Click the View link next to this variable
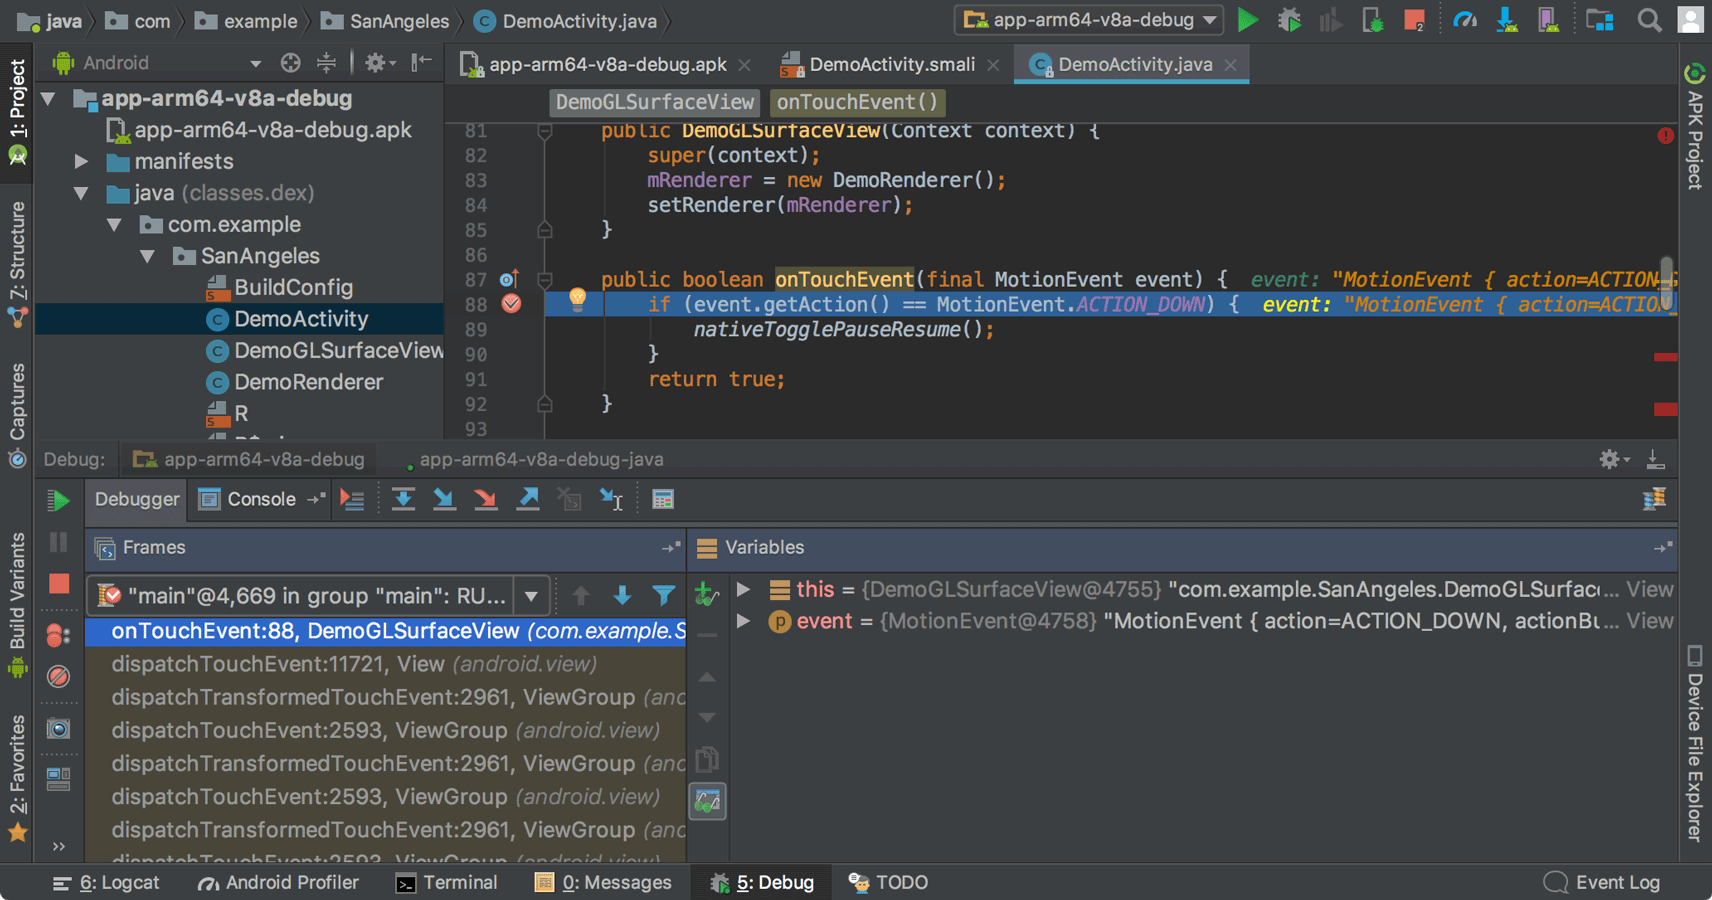This screenshot has height=900, width=1712. [1649, 589]
